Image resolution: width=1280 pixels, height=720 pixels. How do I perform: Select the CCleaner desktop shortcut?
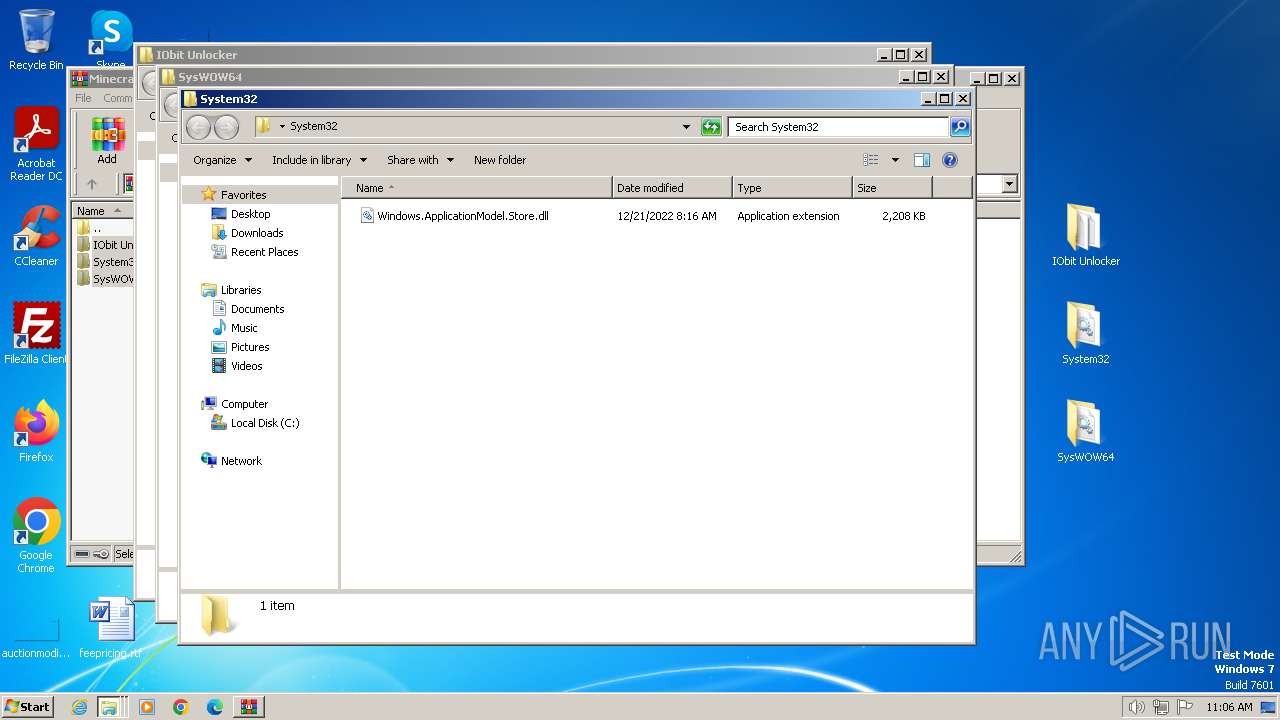point(36,236)
